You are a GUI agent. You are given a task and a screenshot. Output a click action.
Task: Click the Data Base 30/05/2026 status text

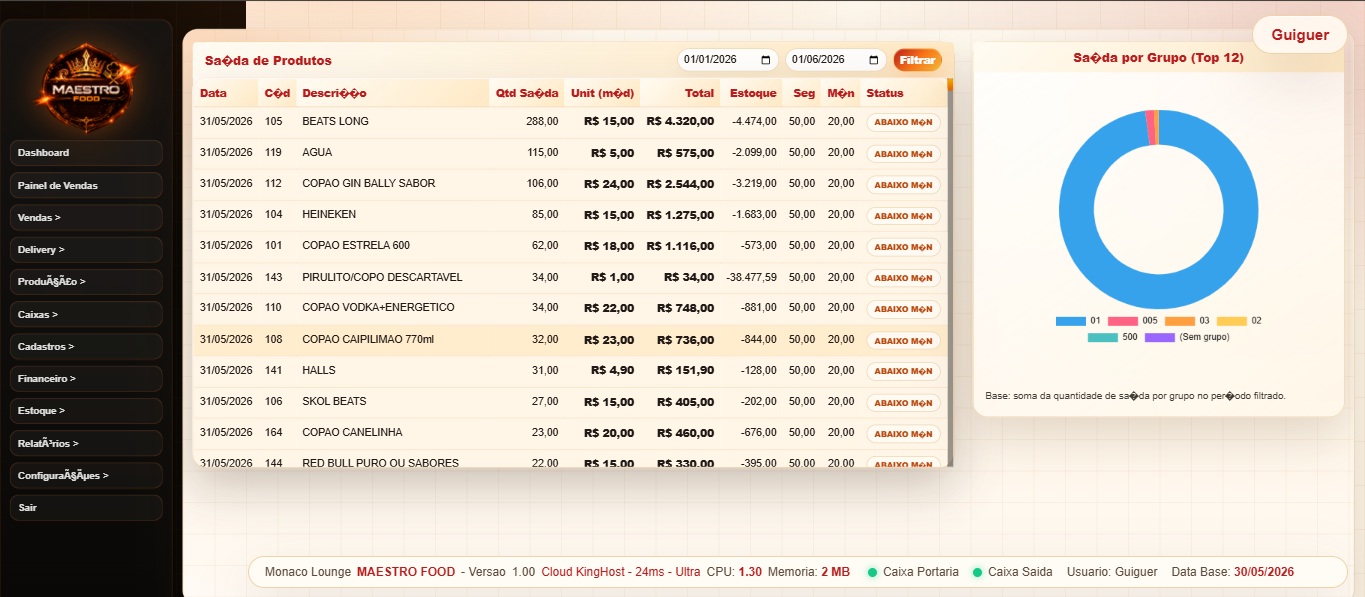tap(1232, 572)
